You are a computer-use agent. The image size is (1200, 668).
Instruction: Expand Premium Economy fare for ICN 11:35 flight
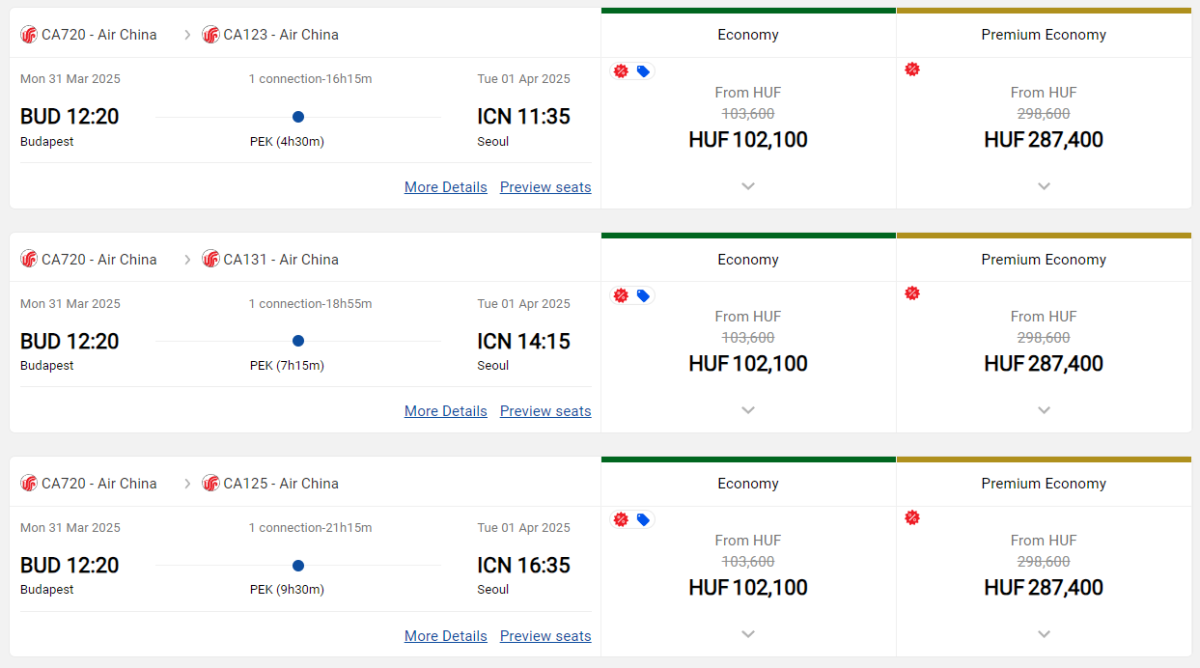[1044, 186]
